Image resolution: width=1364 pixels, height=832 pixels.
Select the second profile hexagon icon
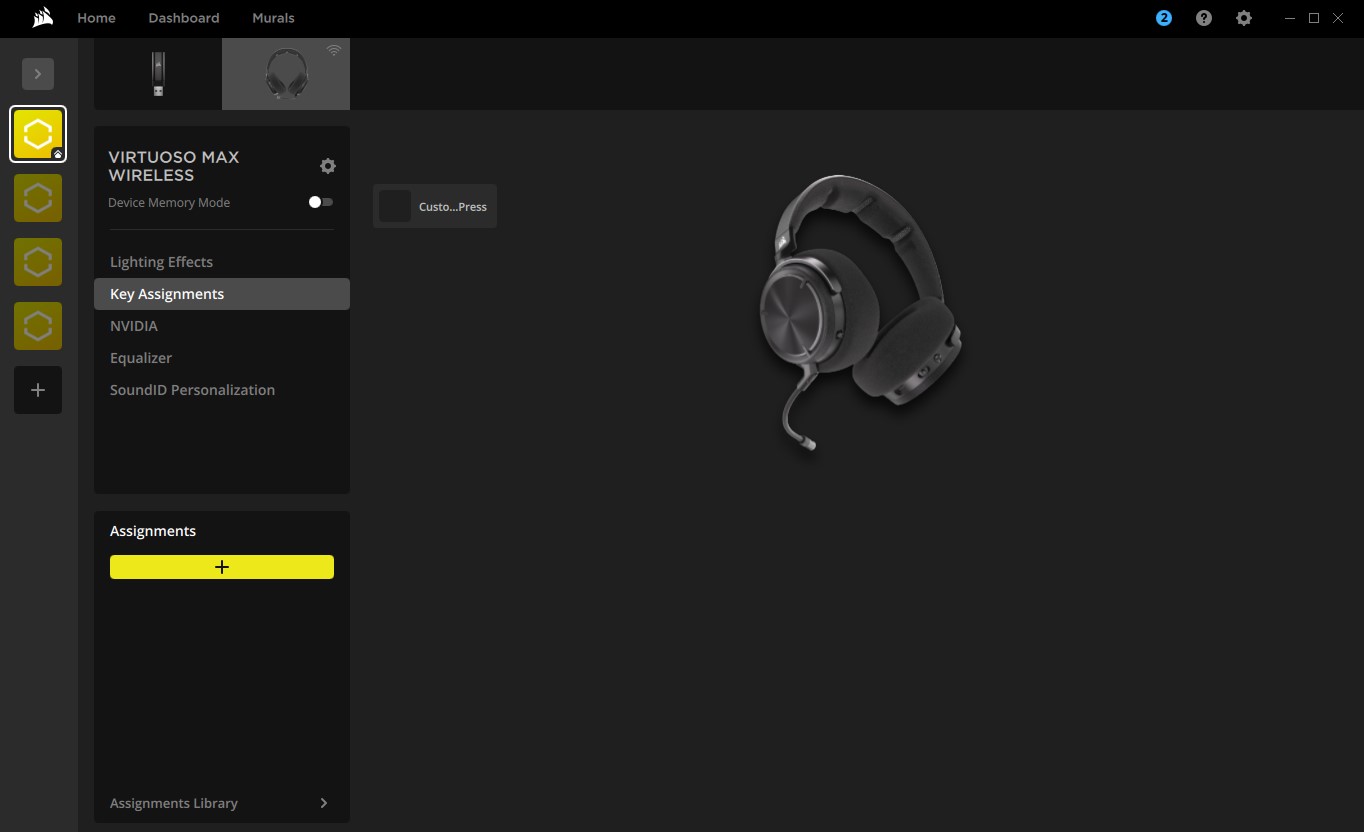38,198
